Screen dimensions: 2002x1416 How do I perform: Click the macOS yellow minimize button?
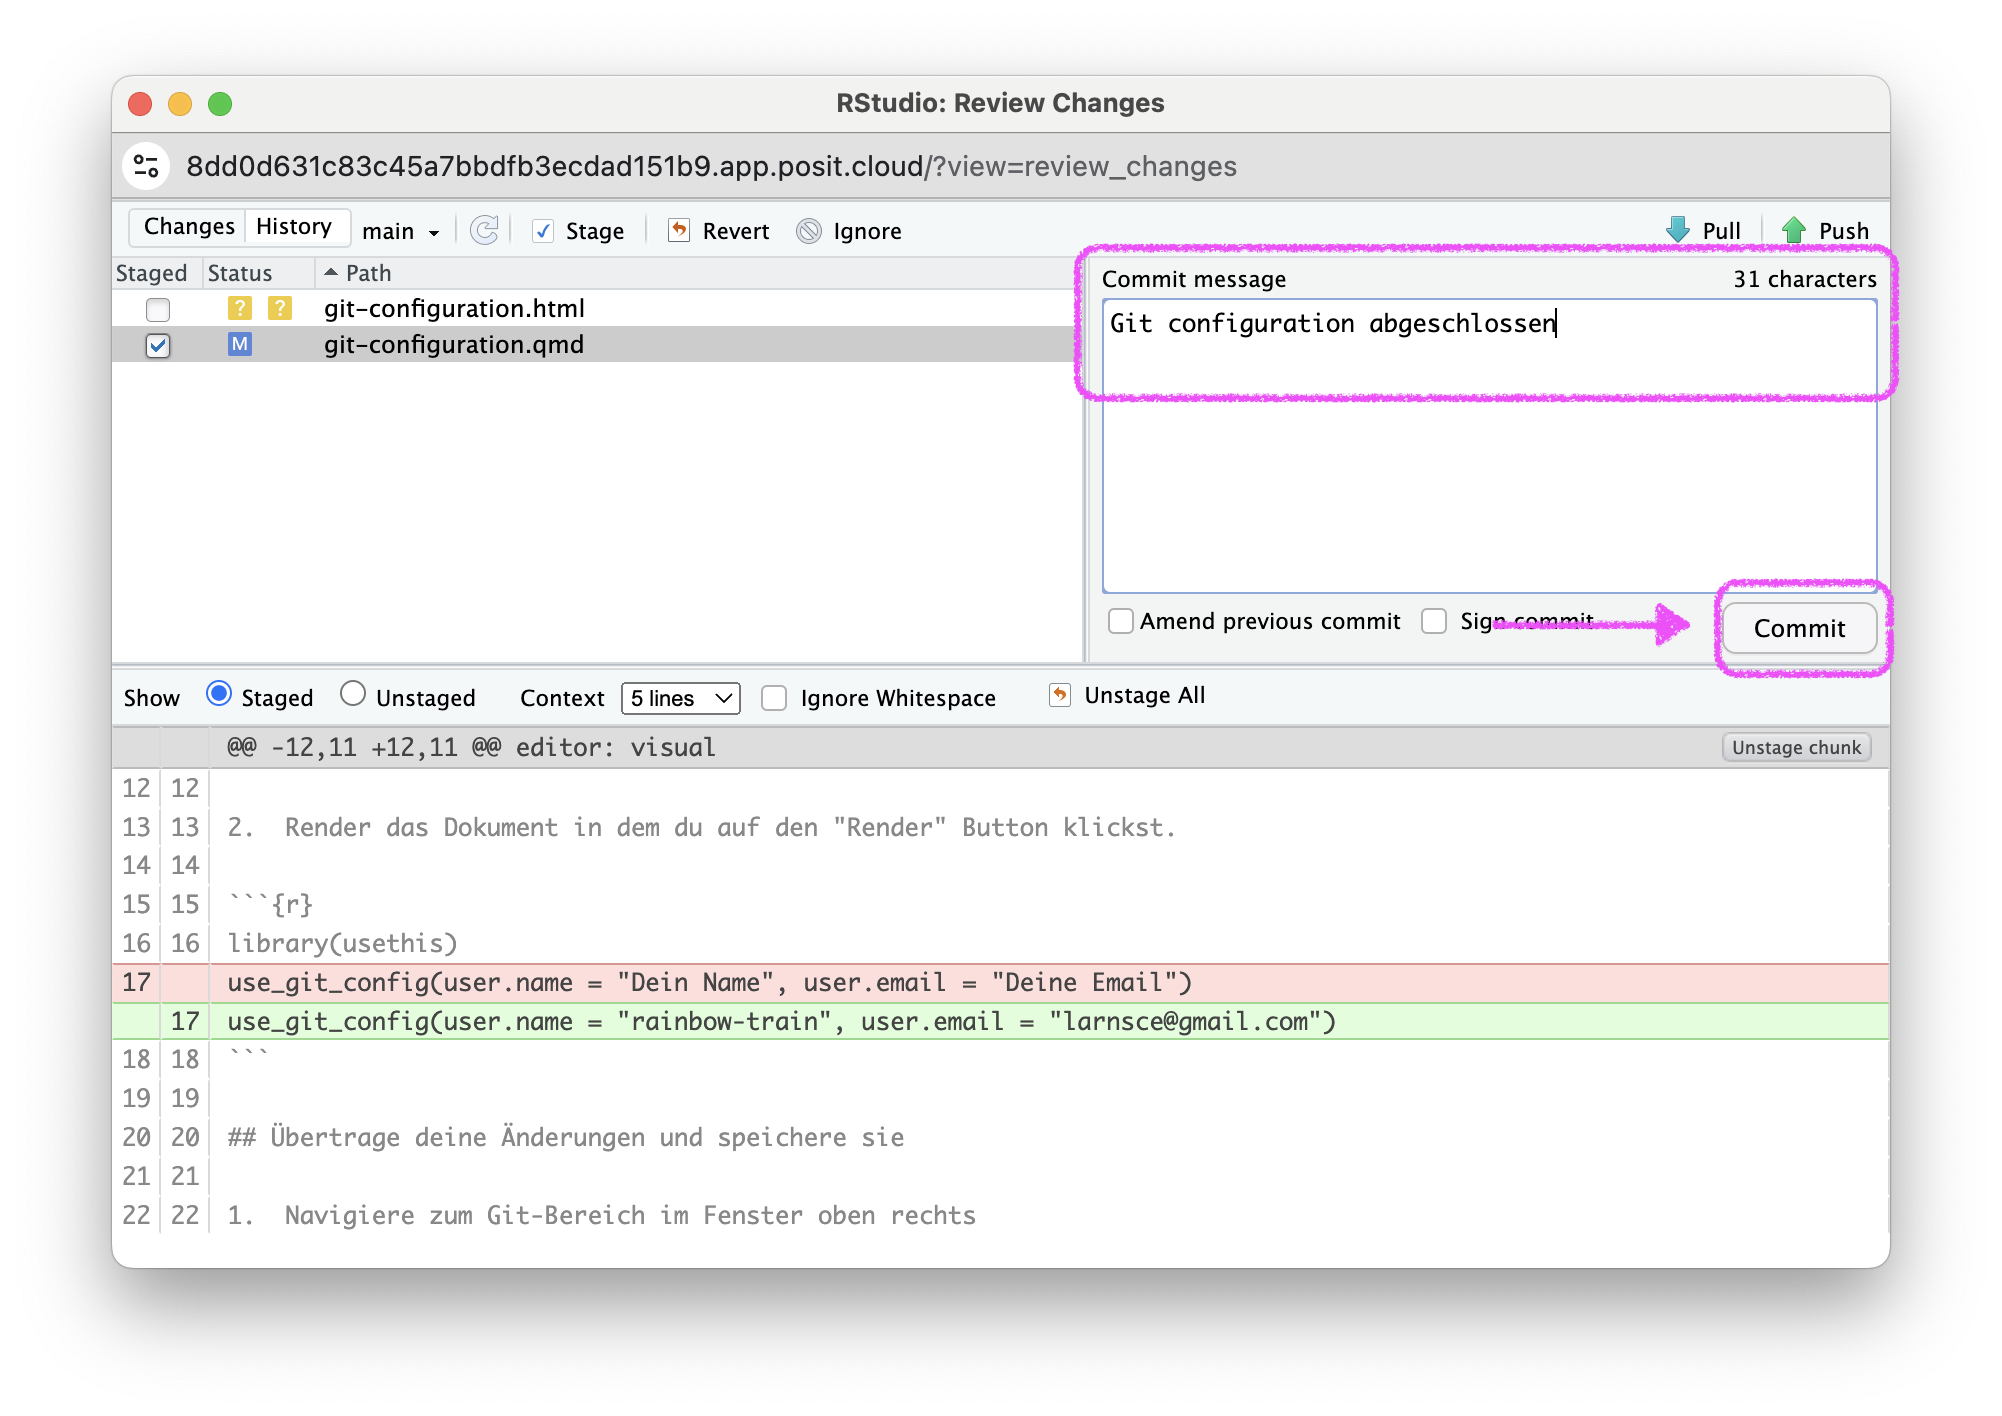click(180, 103)
